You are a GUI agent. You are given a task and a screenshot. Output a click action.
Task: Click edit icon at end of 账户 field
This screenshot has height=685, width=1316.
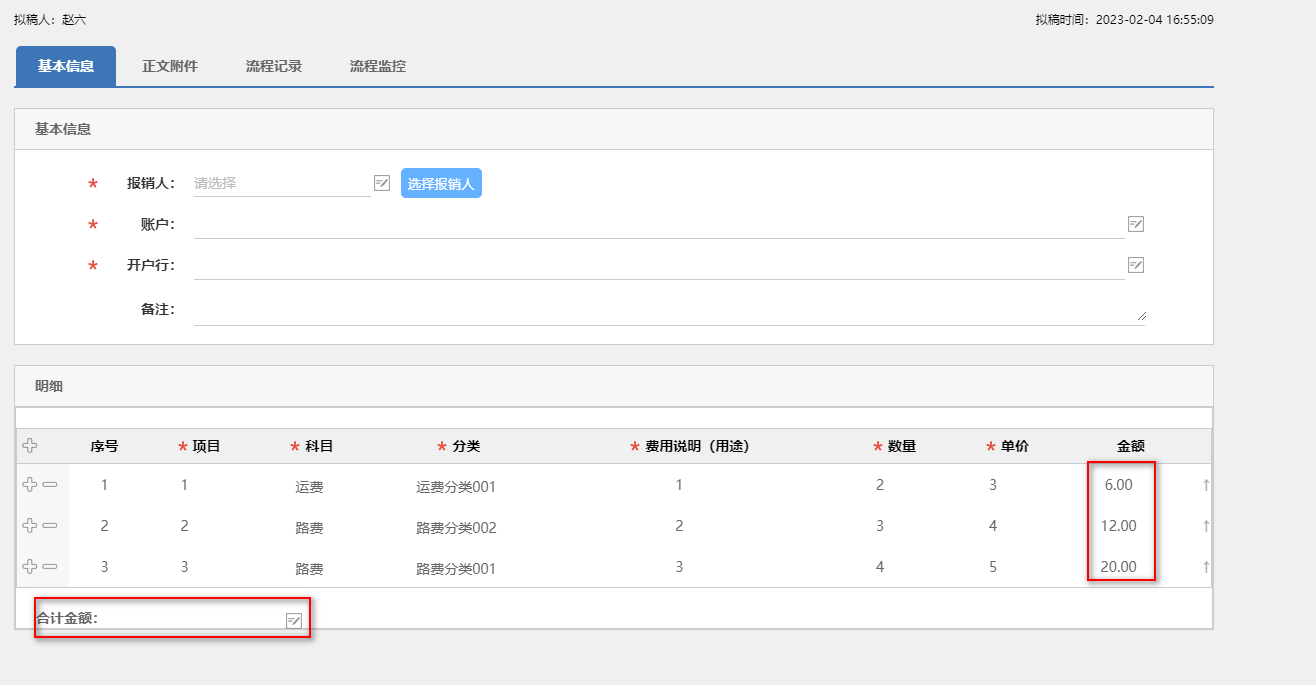pos(1135,224)
